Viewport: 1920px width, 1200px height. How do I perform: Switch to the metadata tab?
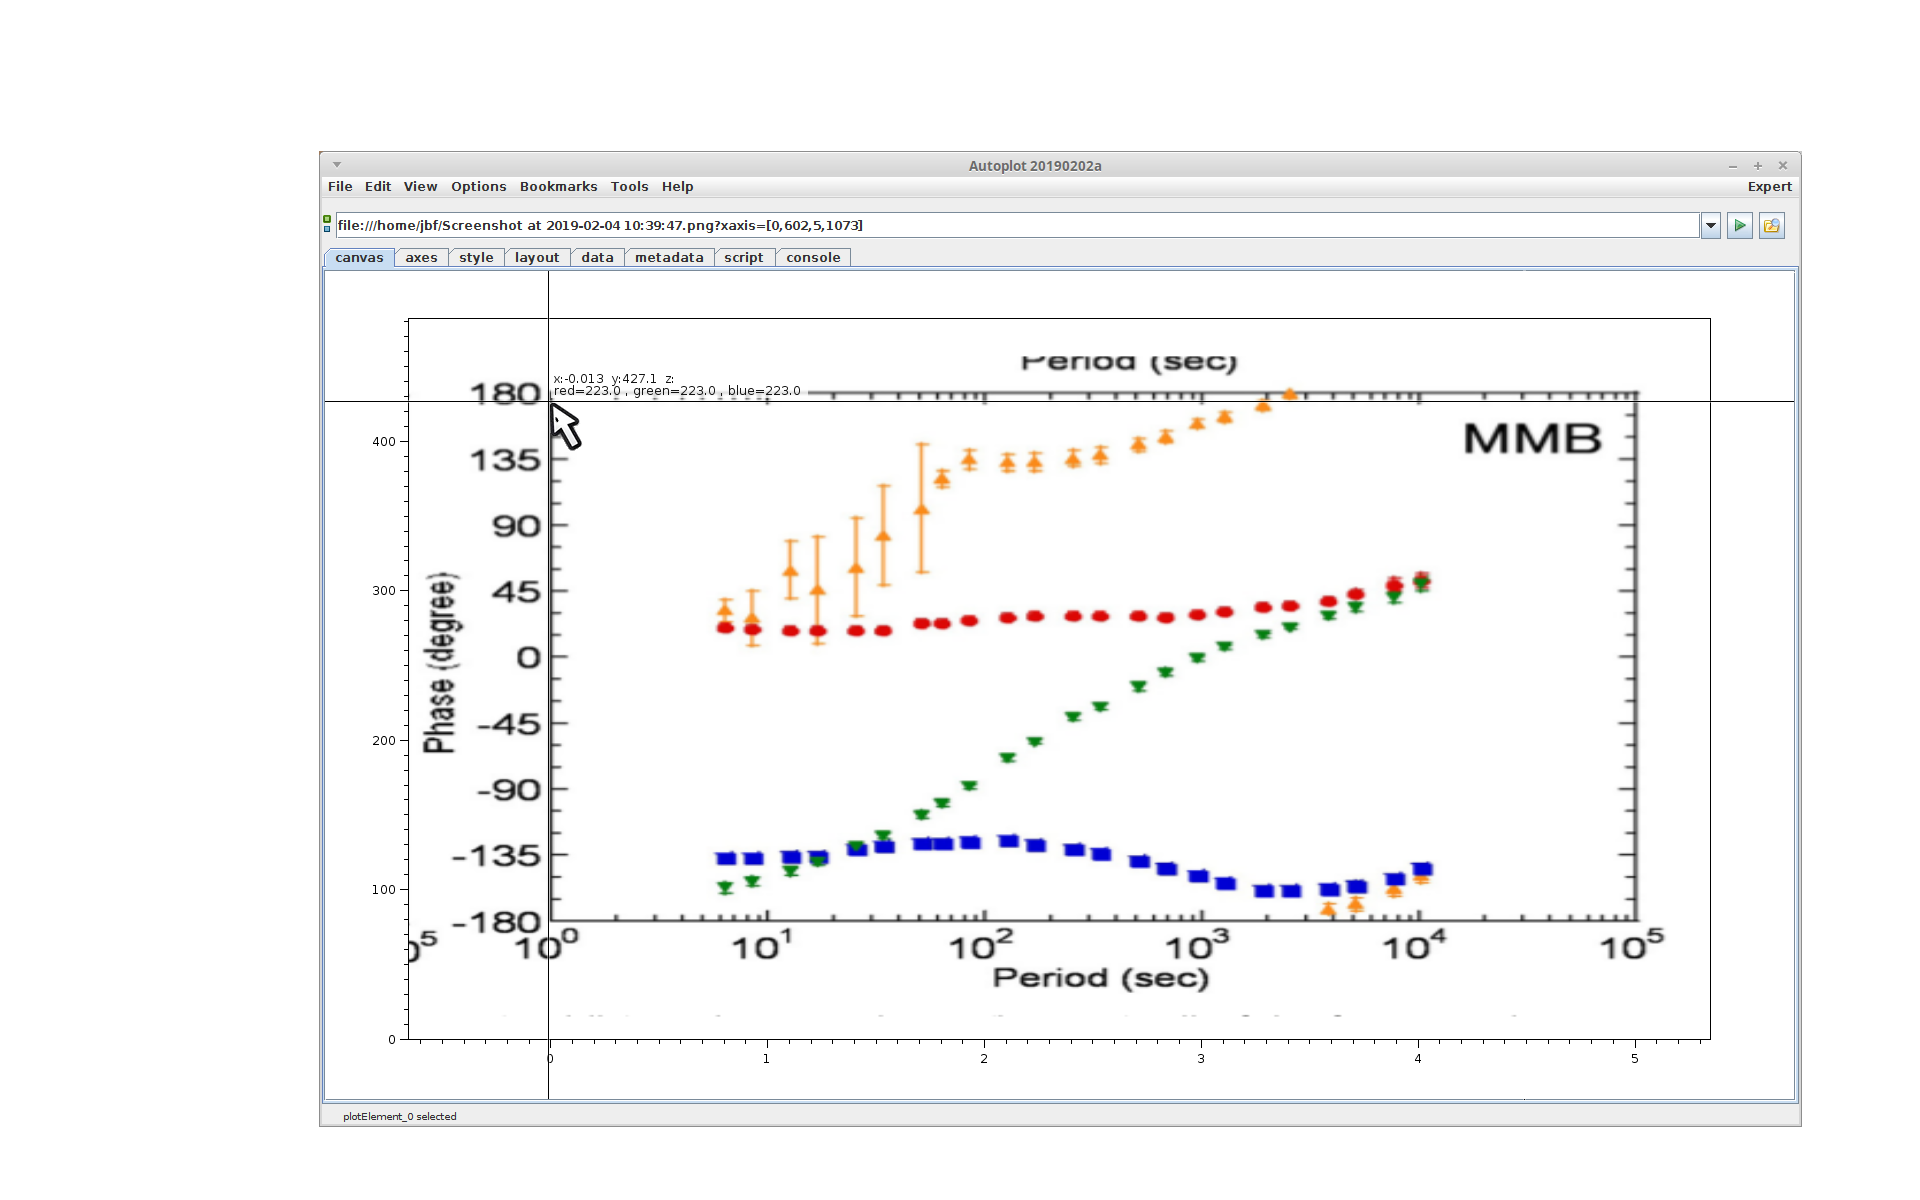(669, 258)
